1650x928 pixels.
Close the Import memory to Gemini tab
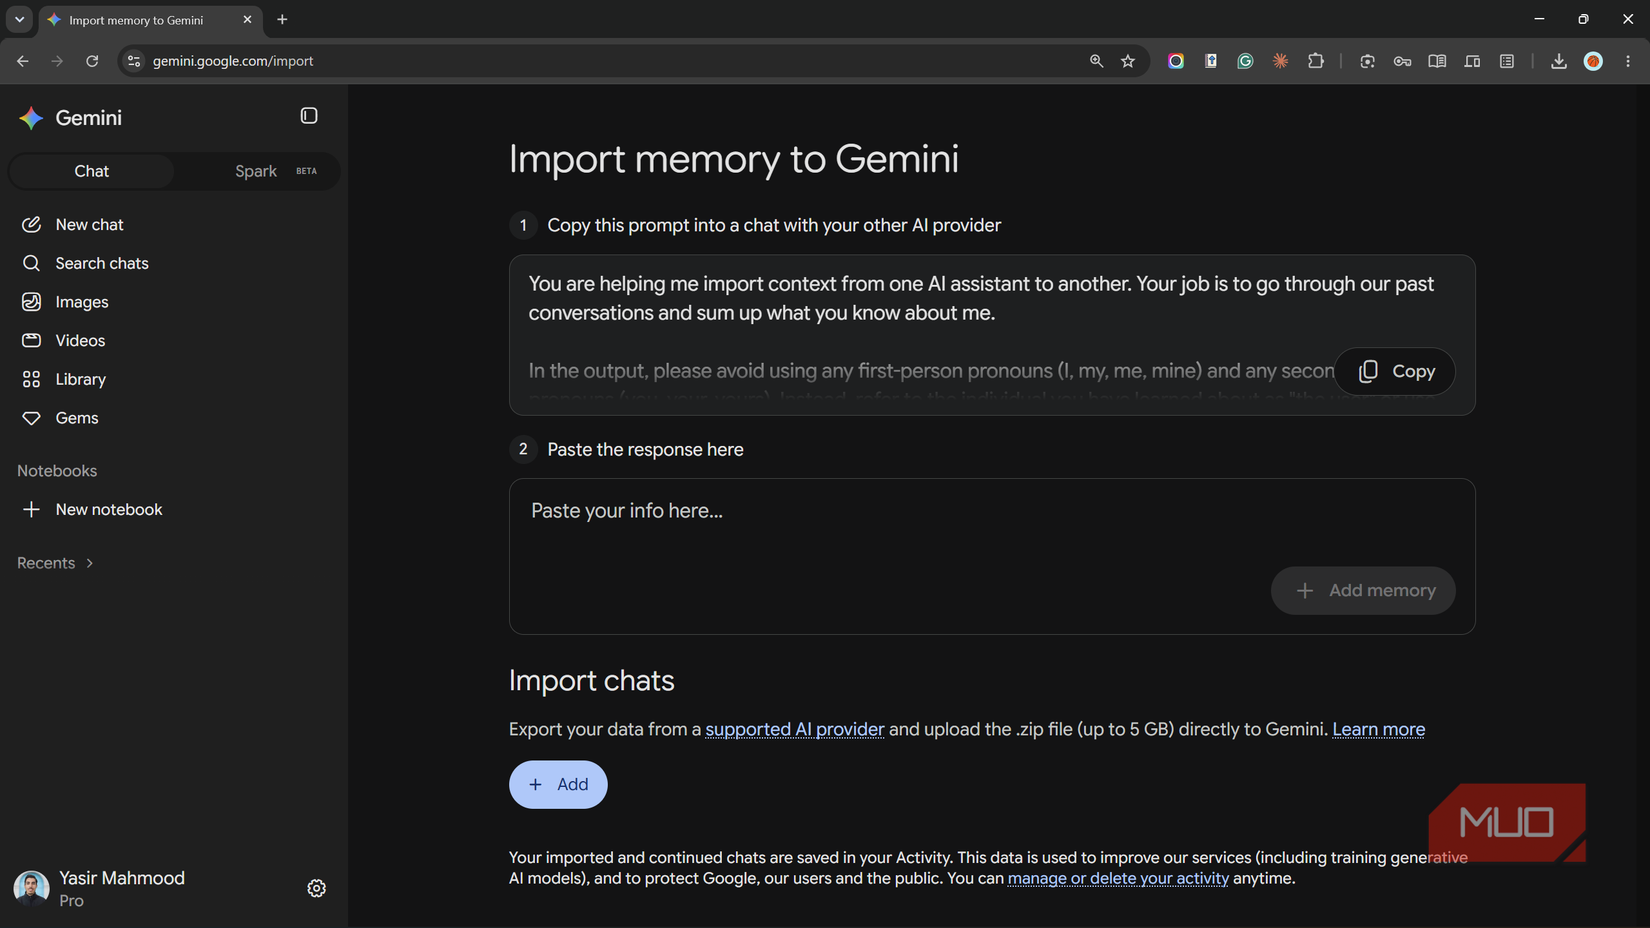click(x=247, y=19)
